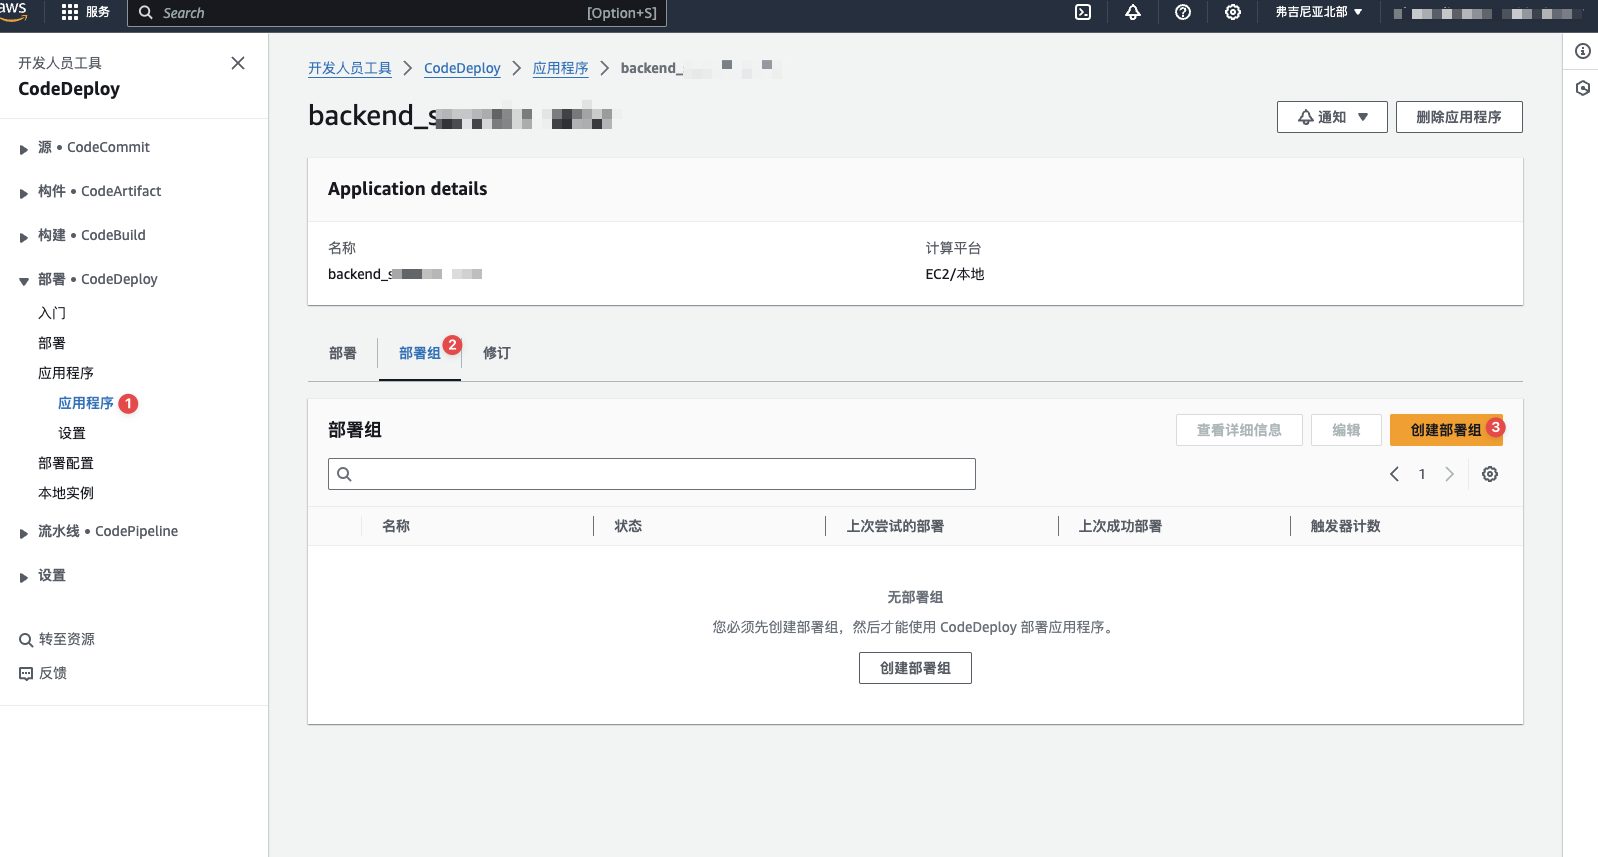Open the info panel icon on right edge

(x=1583, y=51)
